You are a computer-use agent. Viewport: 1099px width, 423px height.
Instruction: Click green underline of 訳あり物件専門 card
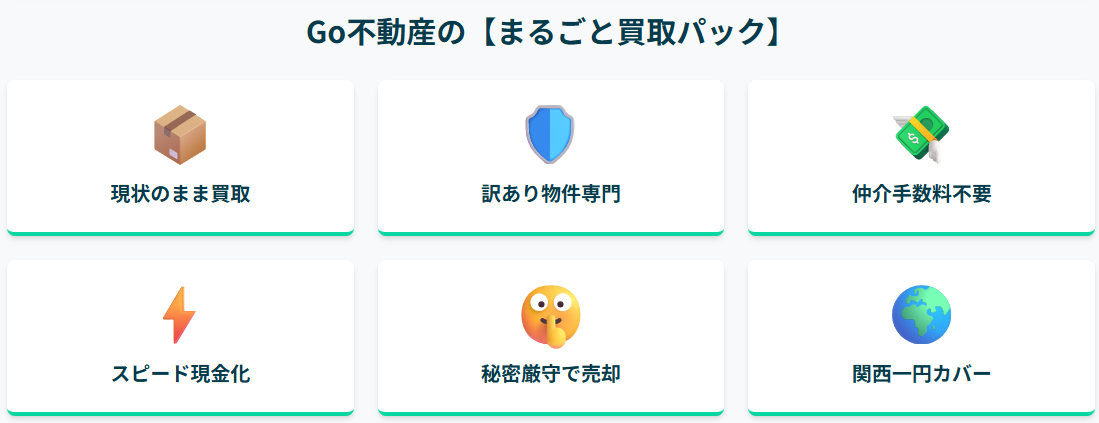tap(550, 233)
